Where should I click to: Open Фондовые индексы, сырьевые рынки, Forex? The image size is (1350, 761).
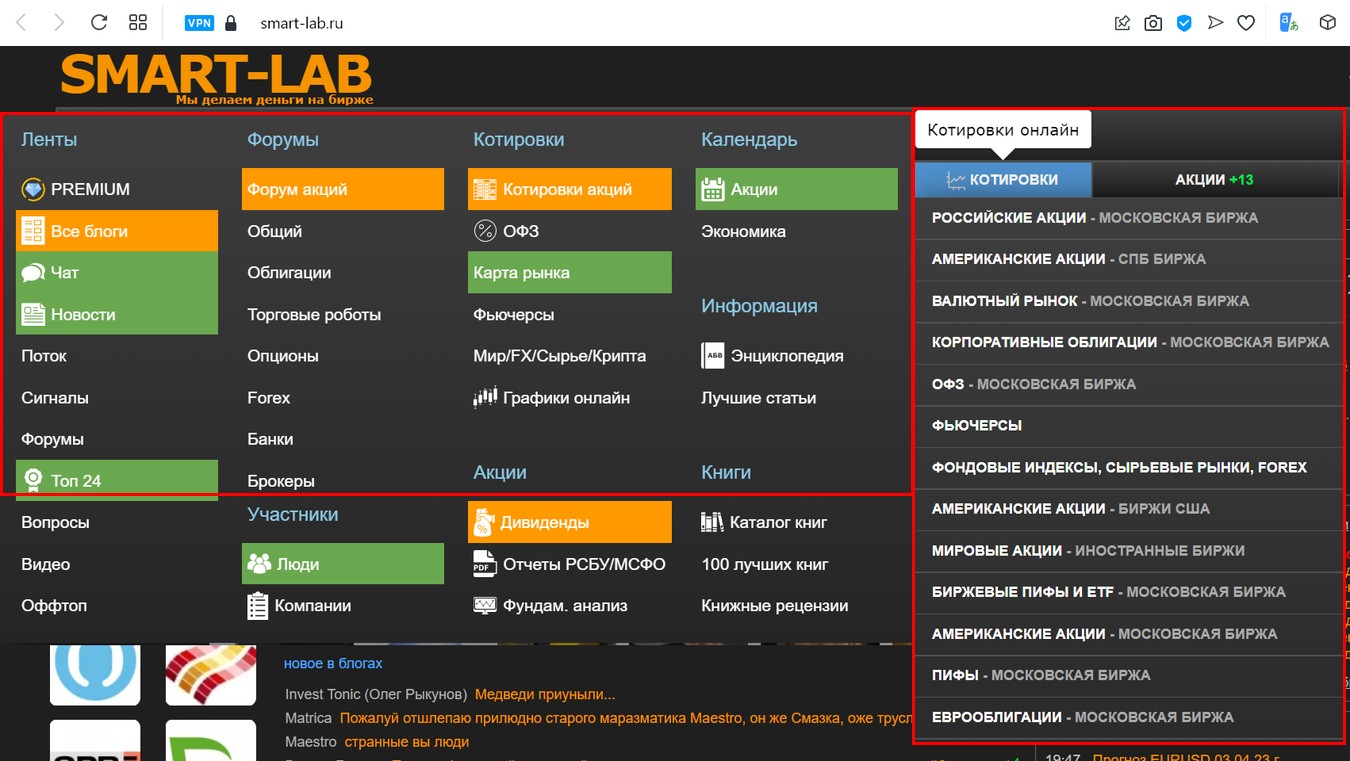[1128, 467]
